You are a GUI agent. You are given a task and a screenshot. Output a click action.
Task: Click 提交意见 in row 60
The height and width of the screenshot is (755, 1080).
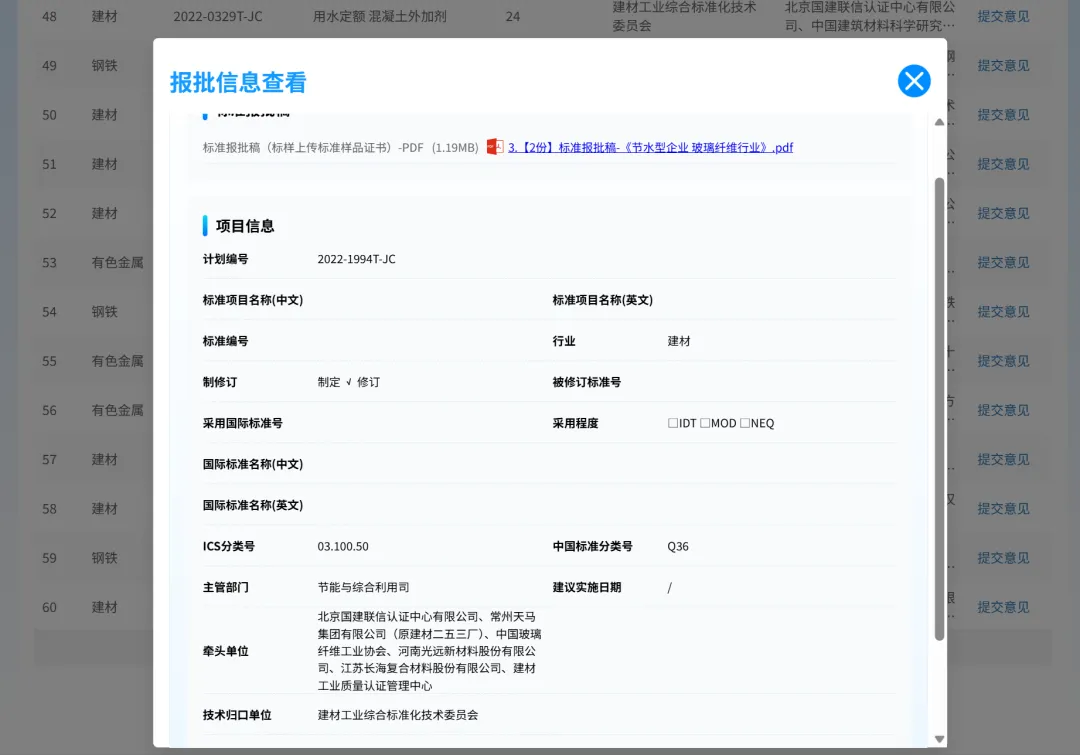coord(1003,608)
